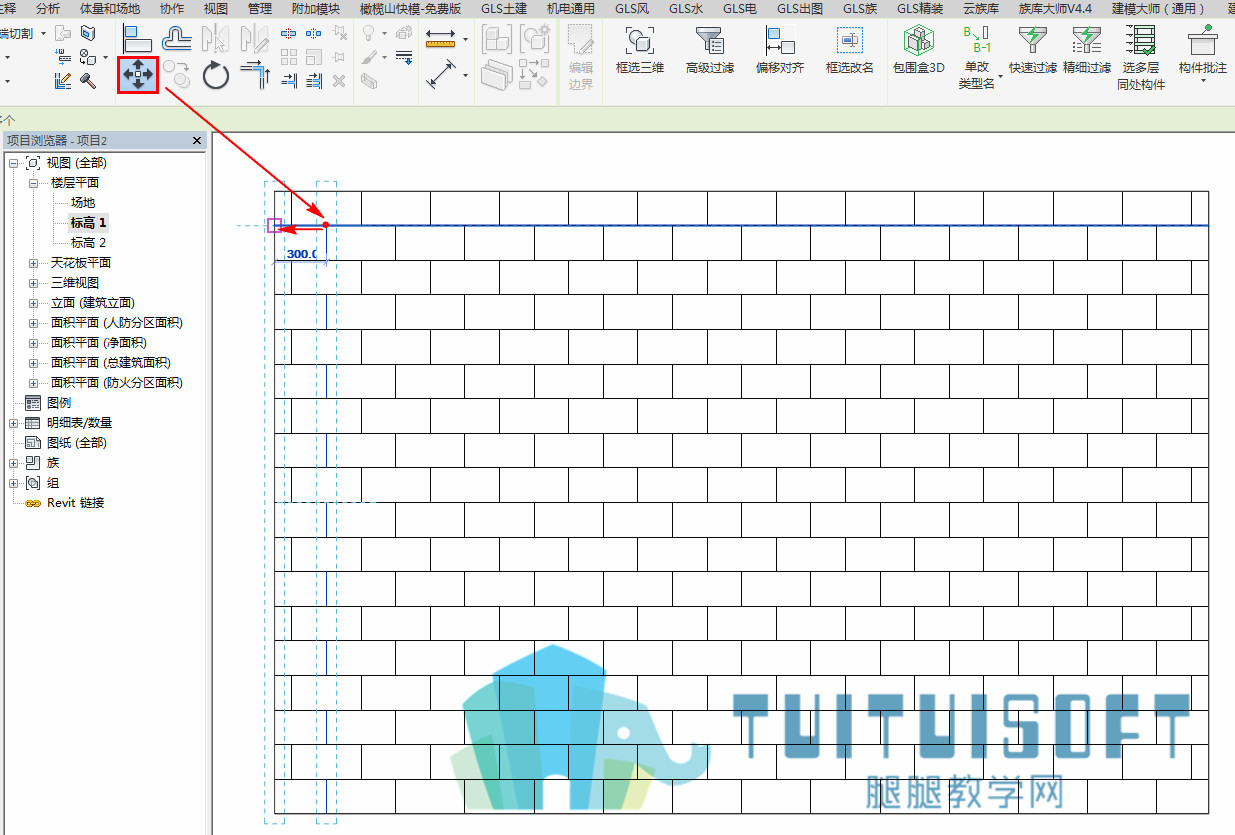Select the Rotate tool

coord(216,75)
